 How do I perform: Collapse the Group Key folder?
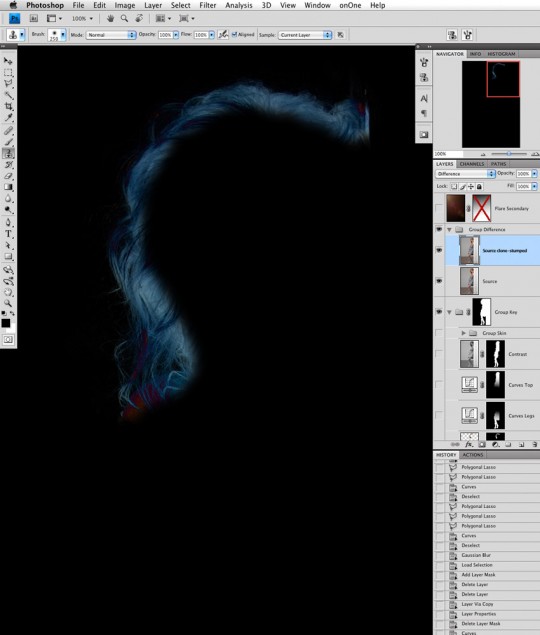tap(449, 312)
